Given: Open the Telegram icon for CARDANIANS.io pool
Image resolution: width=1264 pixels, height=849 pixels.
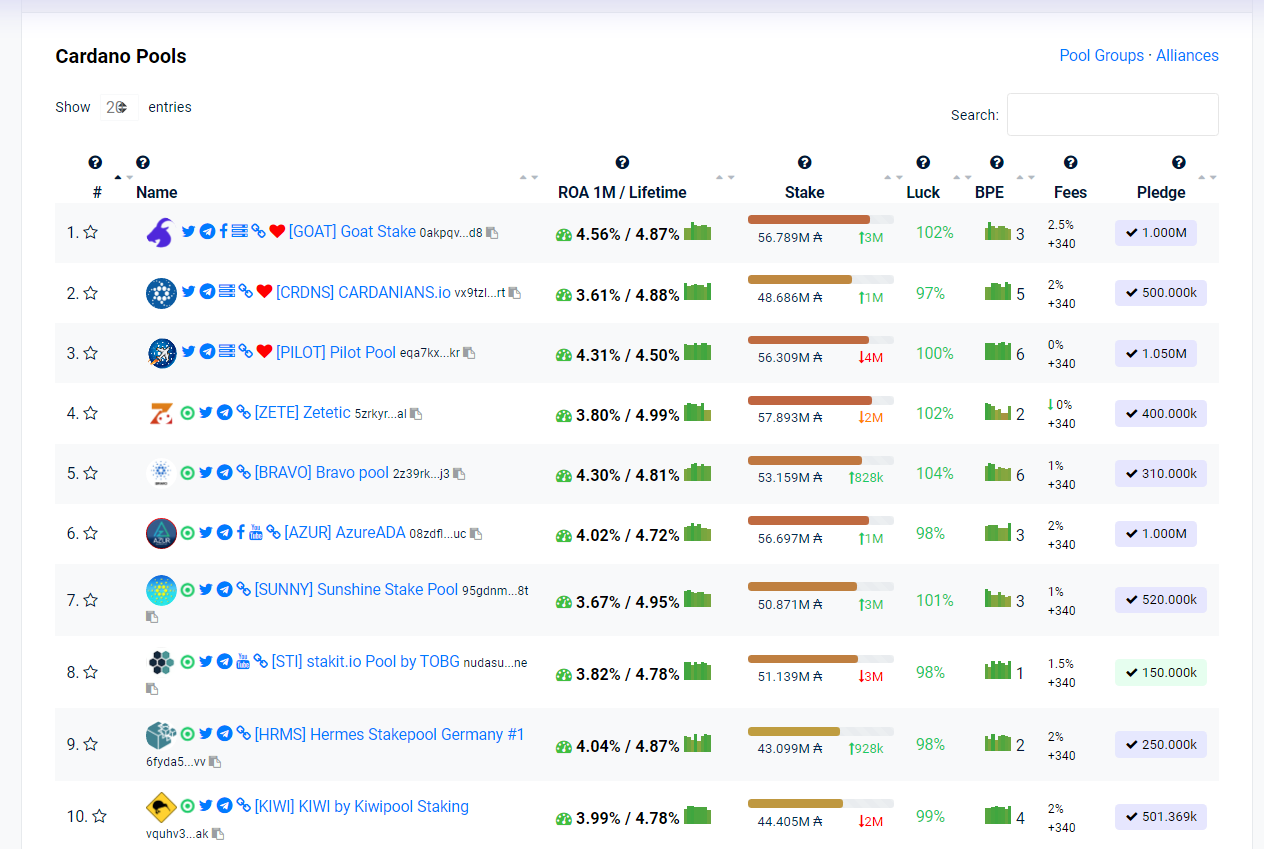Looking at the screenshot, I should click(x=207, y=292).
